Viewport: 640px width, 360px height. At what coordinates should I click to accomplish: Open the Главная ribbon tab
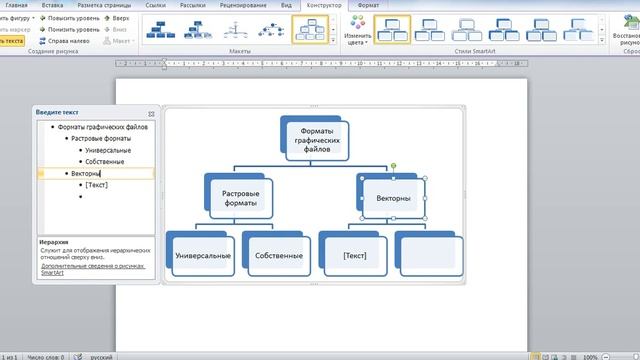coord(16,5)
